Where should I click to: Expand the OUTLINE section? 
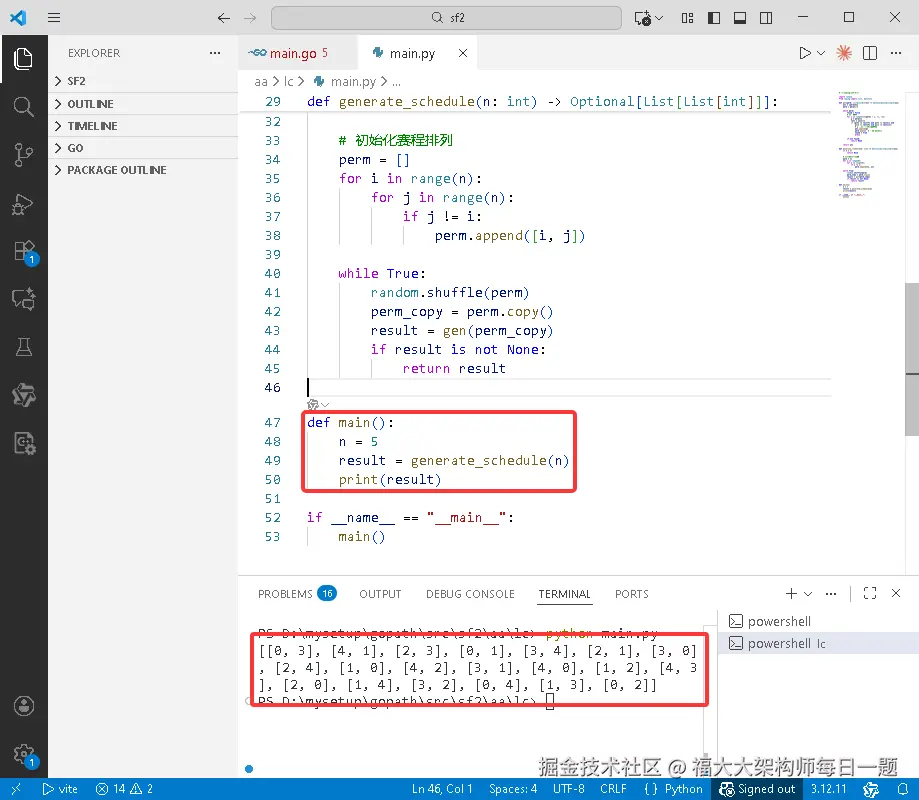144,104
